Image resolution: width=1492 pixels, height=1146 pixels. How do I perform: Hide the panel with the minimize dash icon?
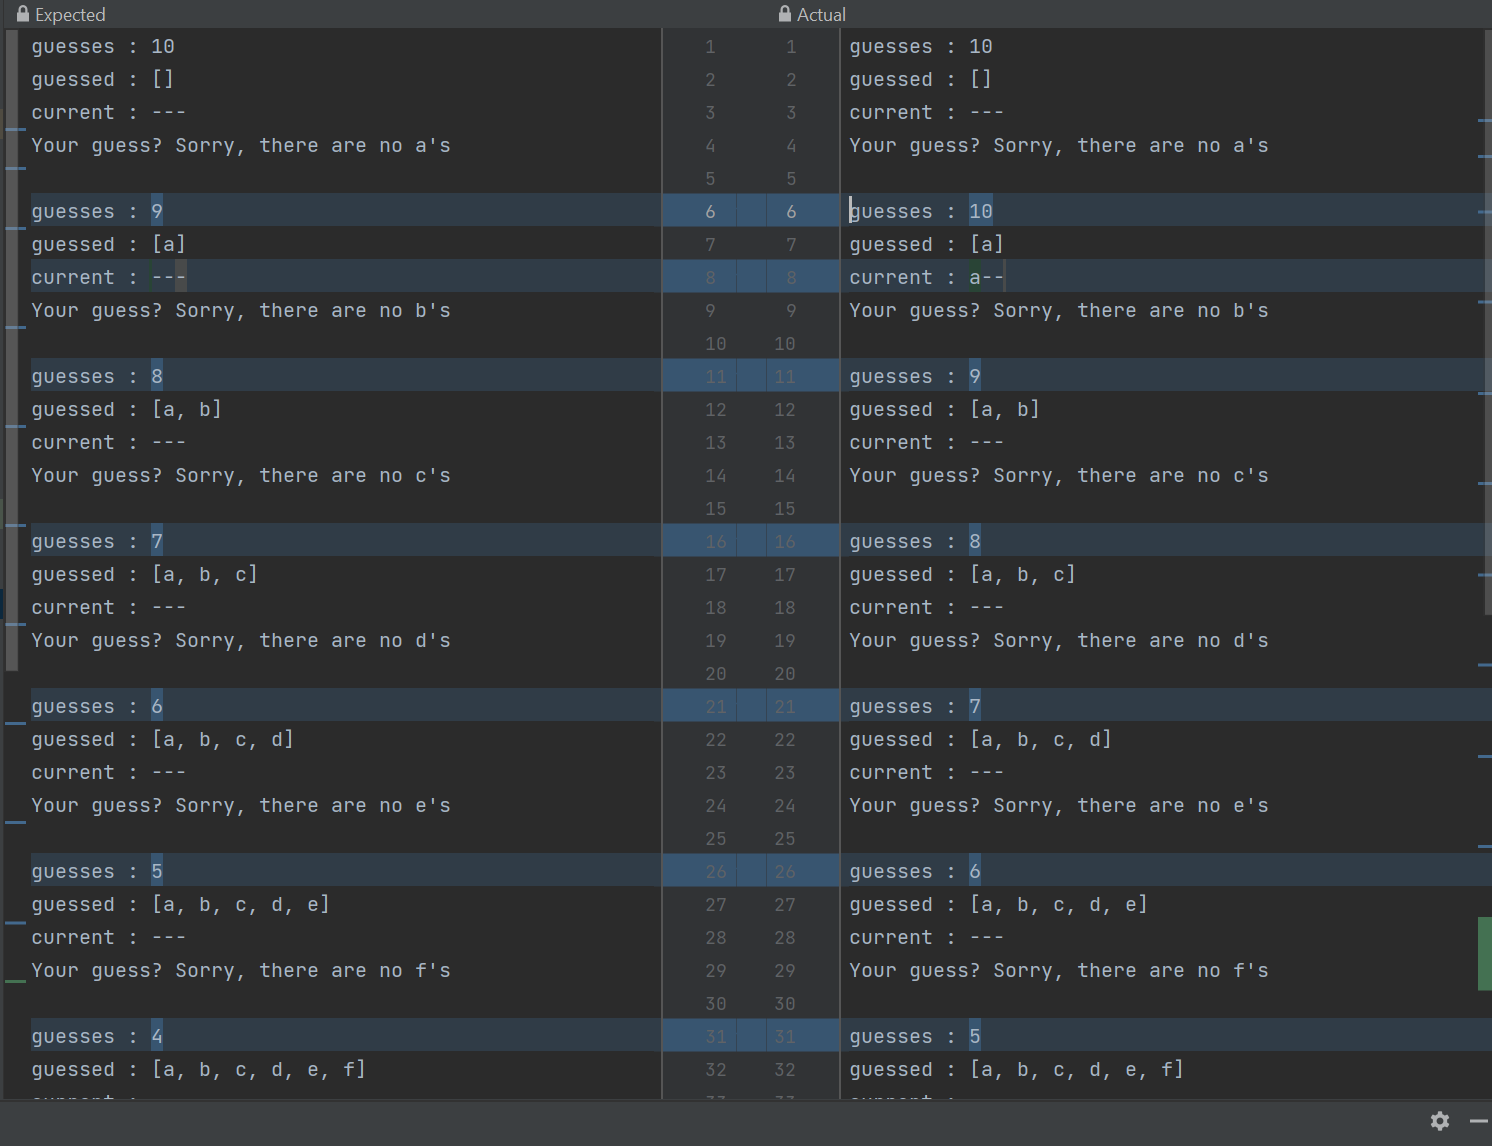point(1478,1121)
